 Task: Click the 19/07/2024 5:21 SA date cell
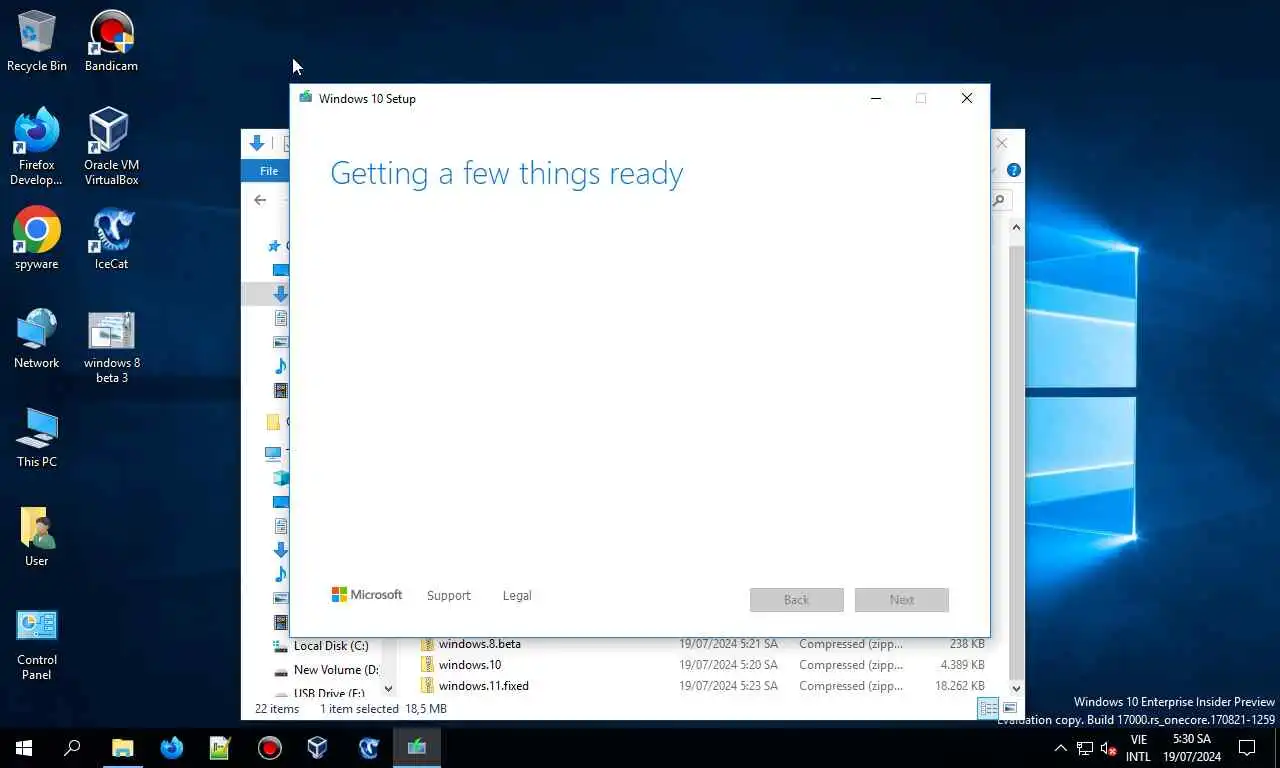728,644
